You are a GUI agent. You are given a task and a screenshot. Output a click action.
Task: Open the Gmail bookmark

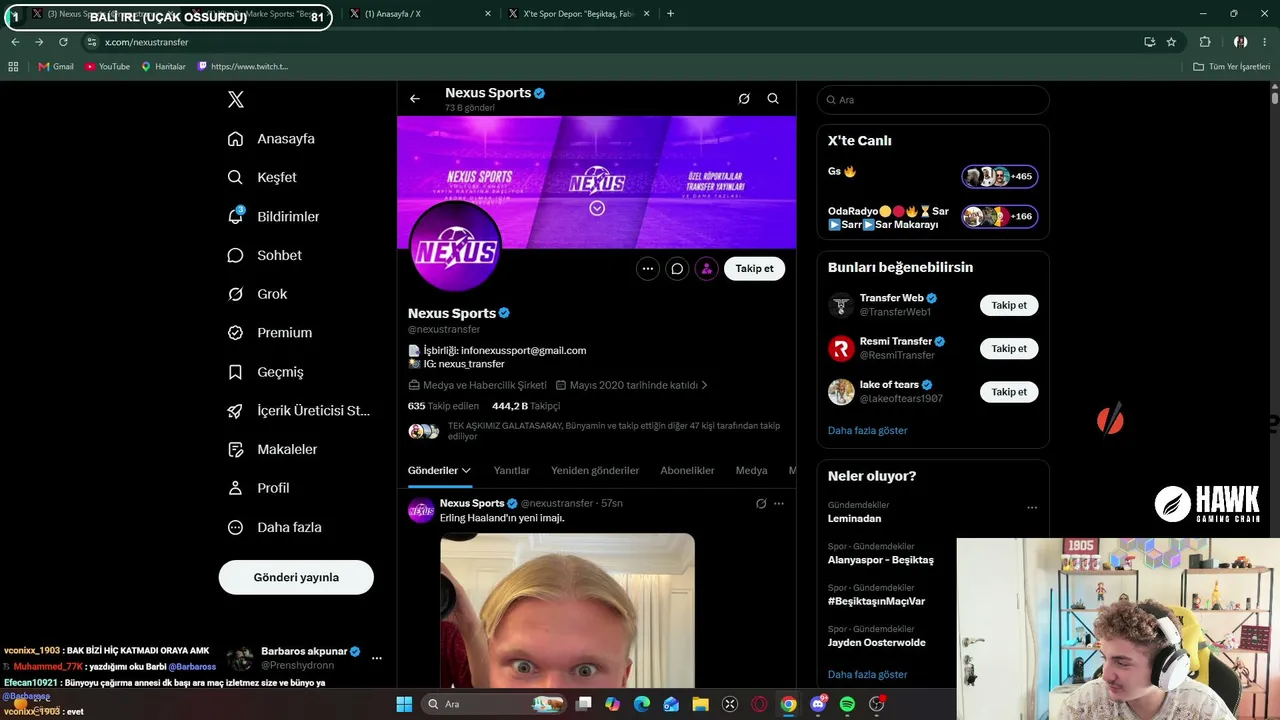[x=56, y=67]
